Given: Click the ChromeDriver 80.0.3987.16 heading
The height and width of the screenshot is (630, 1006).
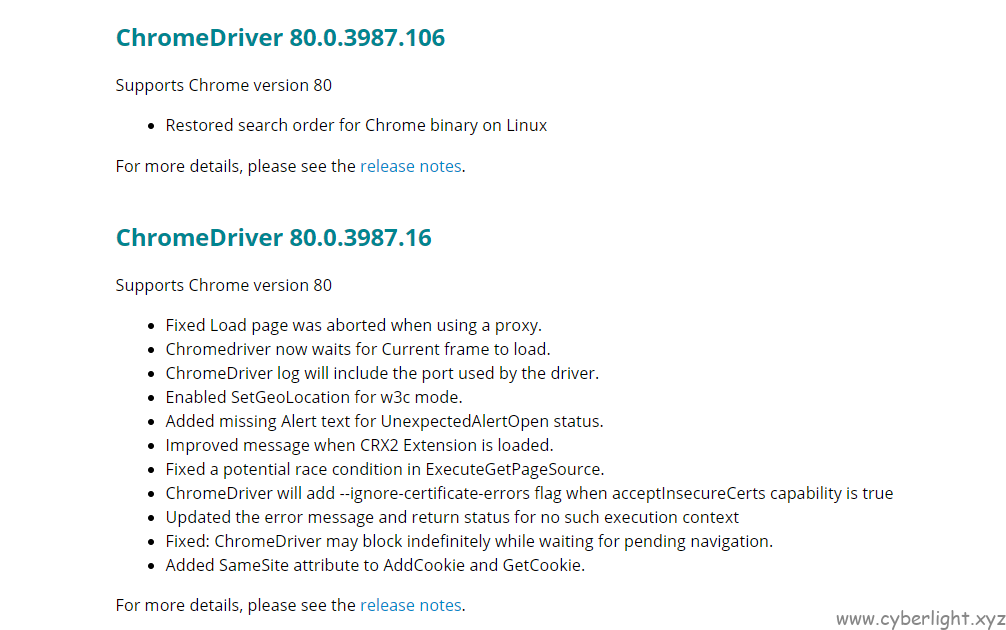Looking at the screenshot, I should point(274,238).
